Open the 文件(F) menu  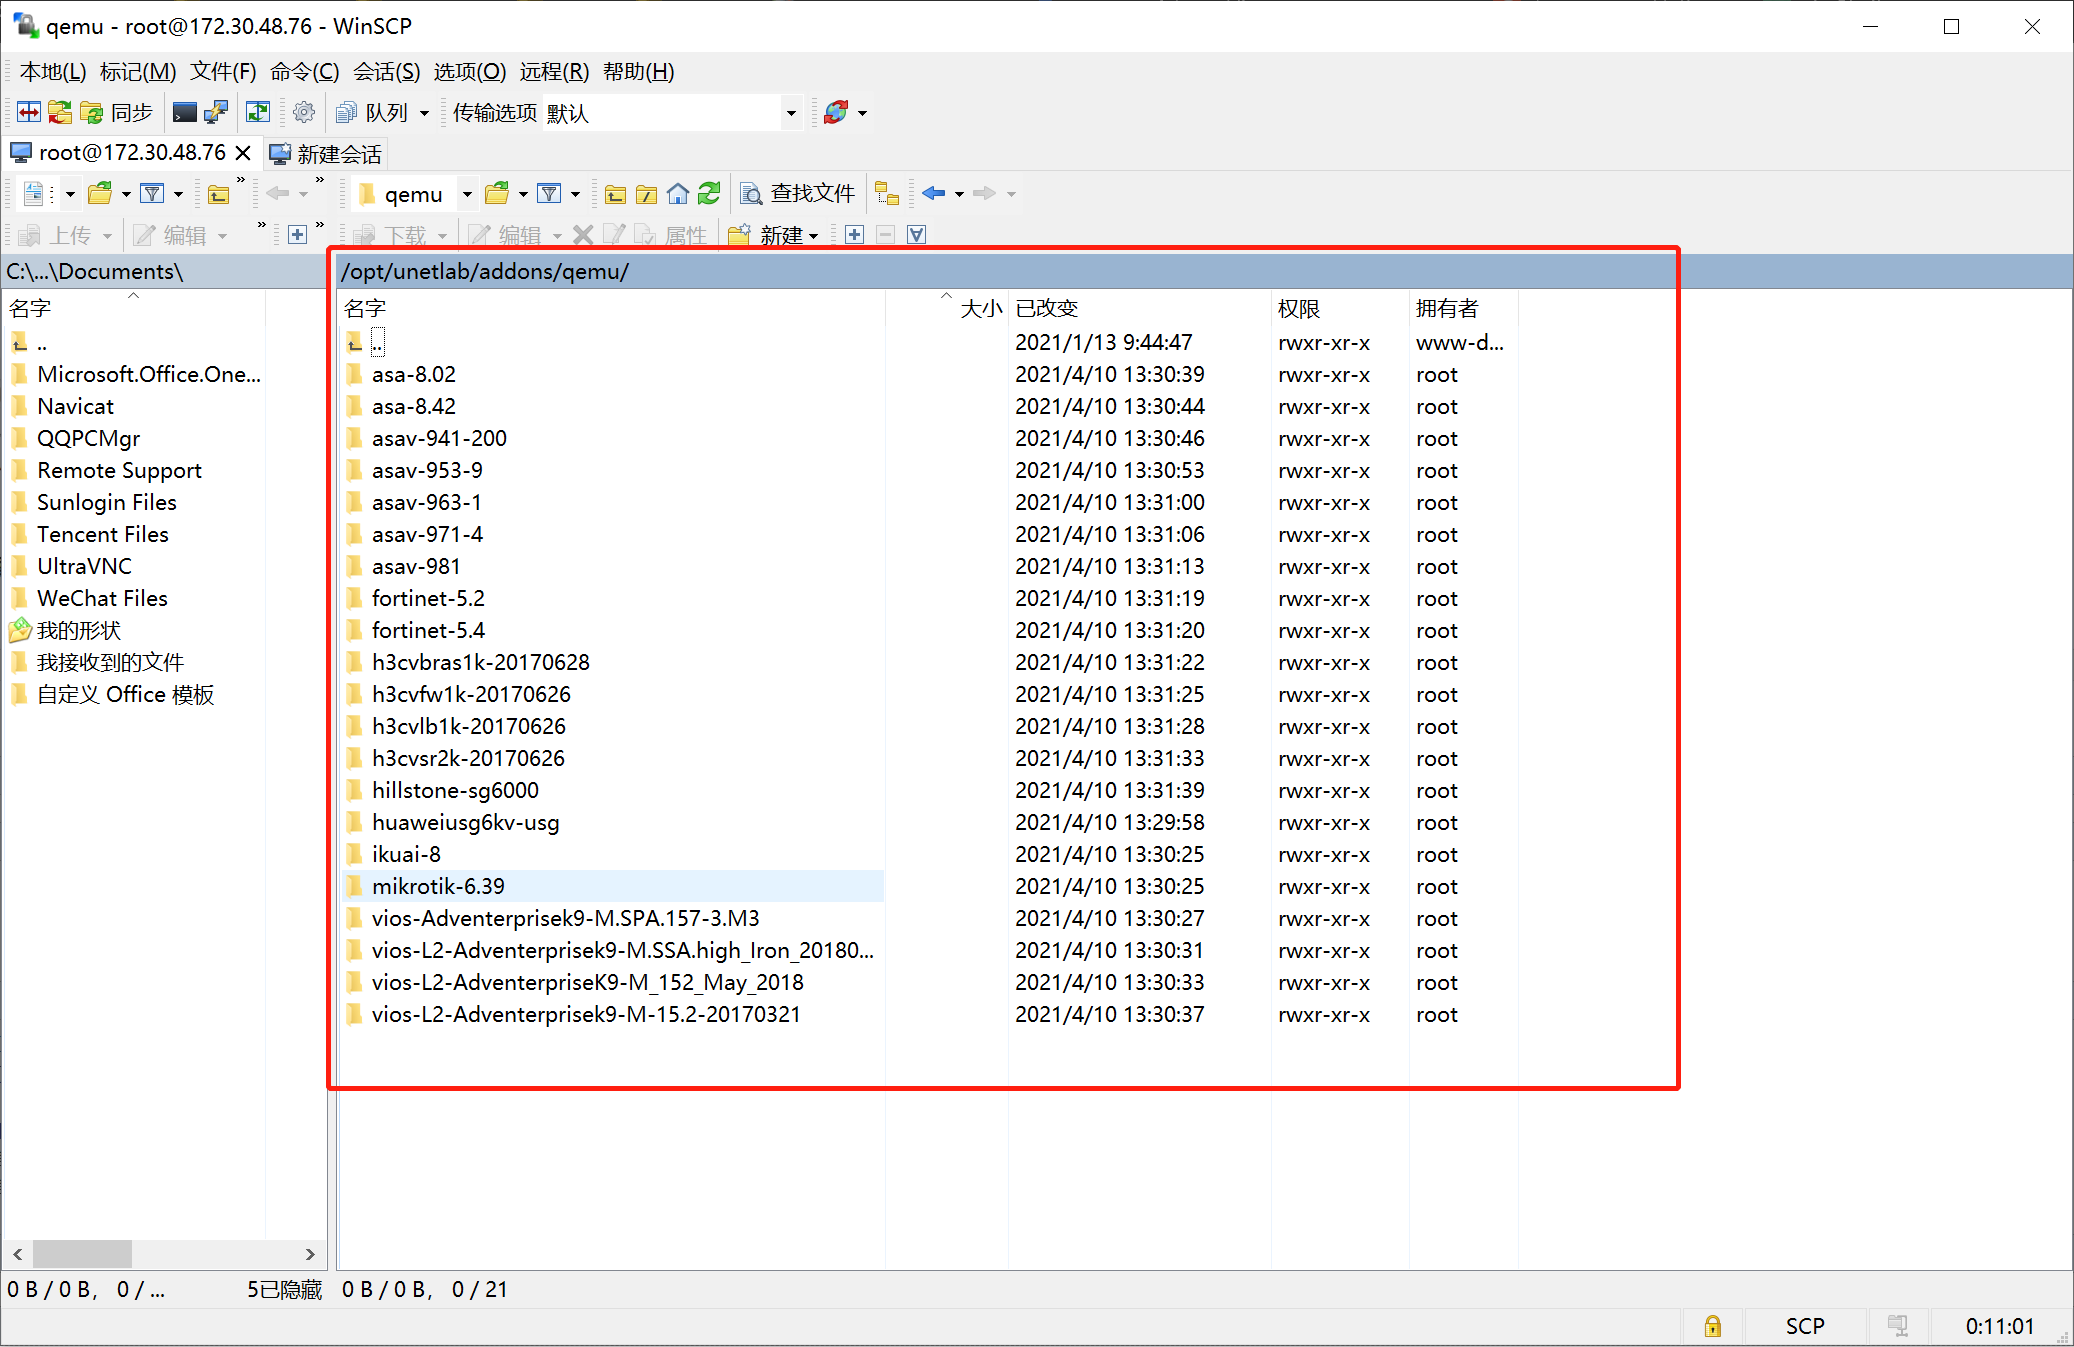point(223,72)
